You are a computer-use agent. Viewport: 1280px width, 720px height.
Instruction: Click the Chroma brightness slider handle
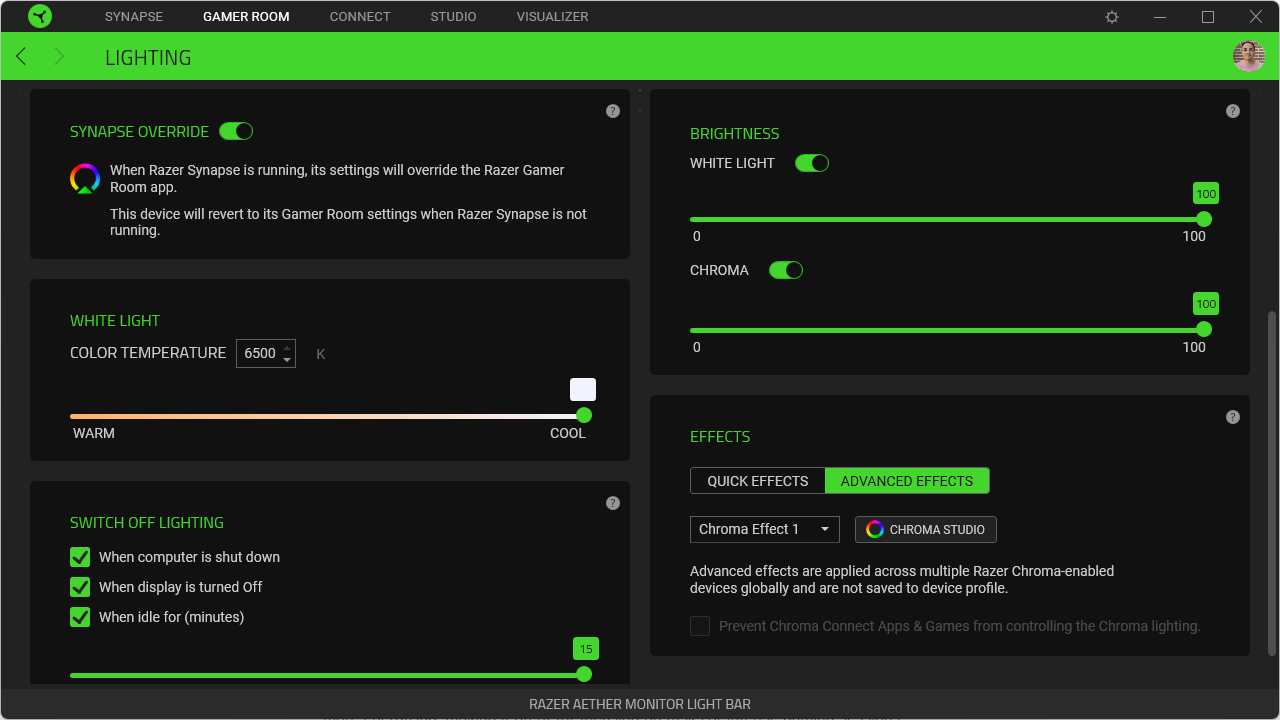point(1204,329)
